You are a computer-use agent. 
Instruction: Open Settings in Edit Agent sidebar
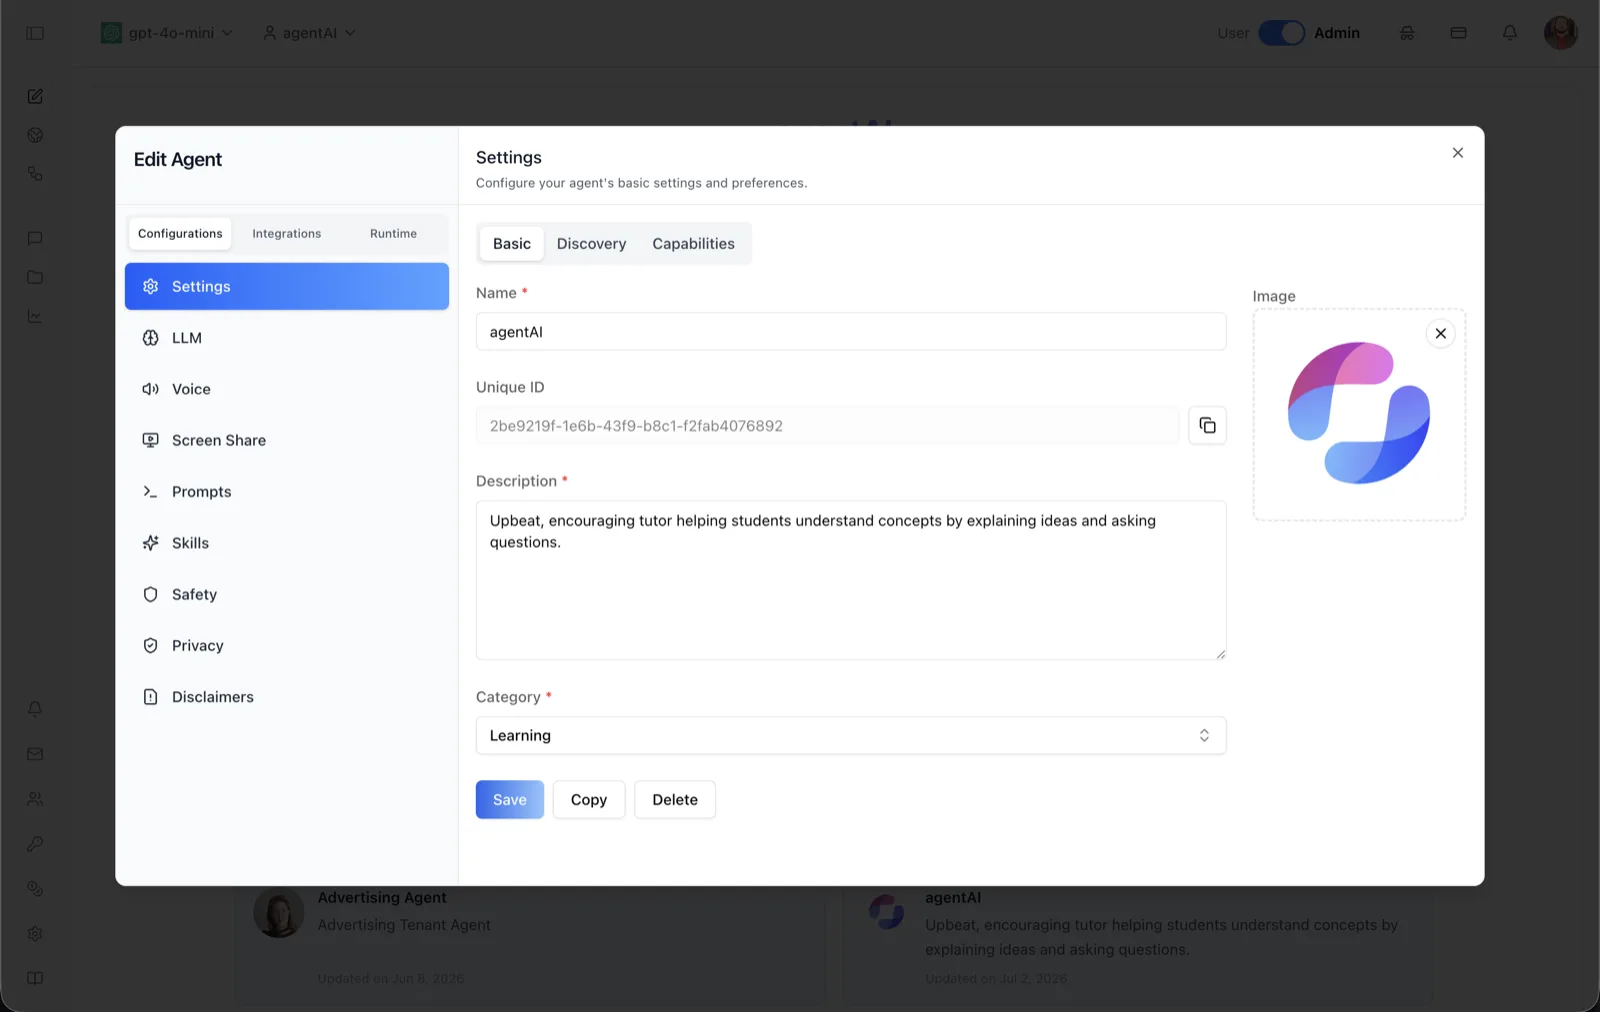287,286
